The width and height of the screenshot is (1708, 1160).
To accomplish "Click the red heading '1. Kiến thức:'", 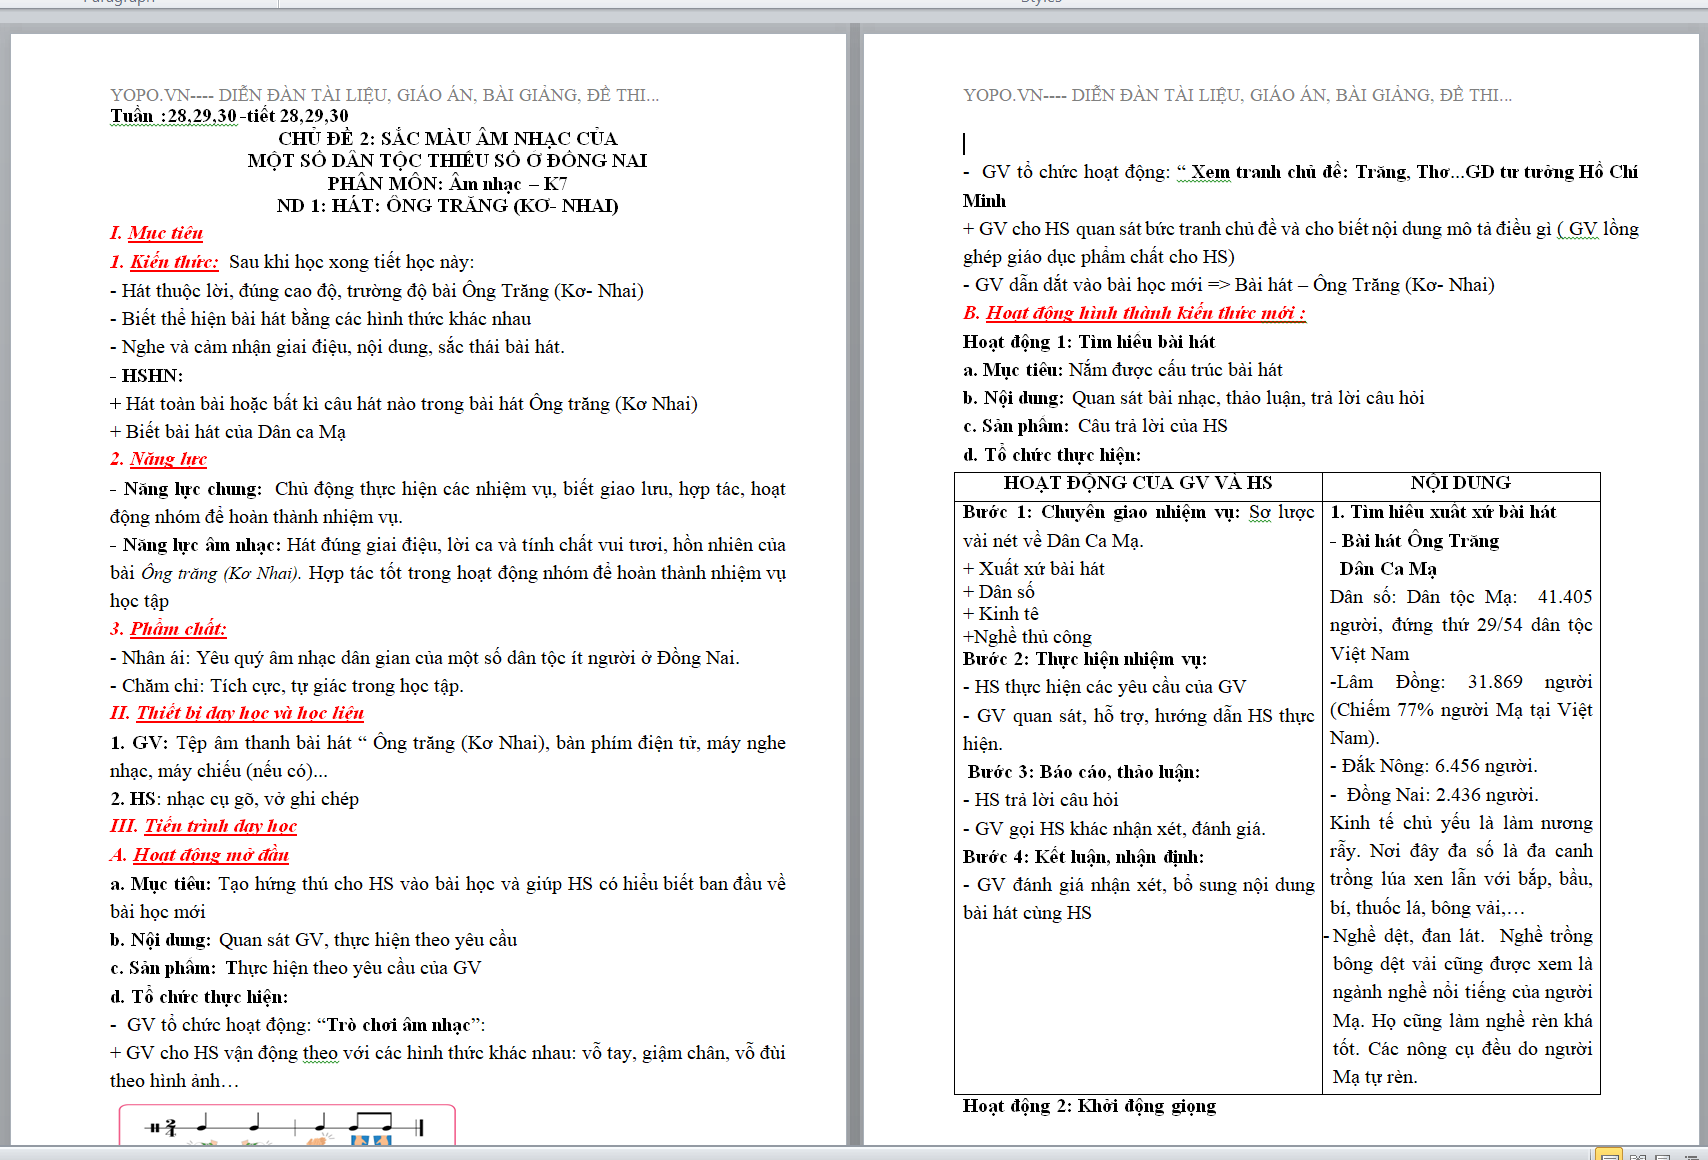I will [164, 262].
